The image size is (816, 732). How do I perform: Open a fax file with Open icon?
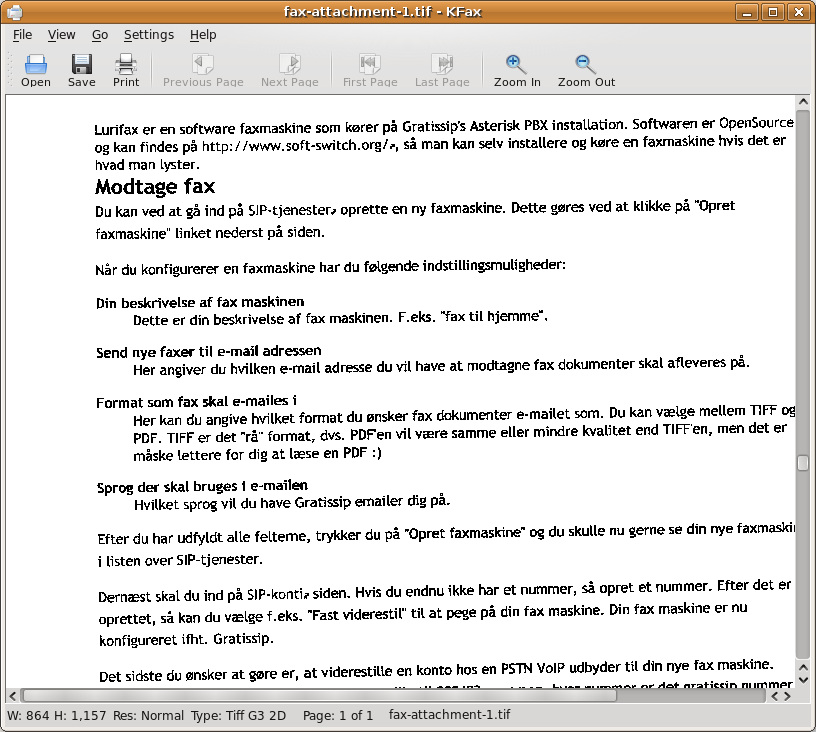pyautogui.click(x=35, y=70)
